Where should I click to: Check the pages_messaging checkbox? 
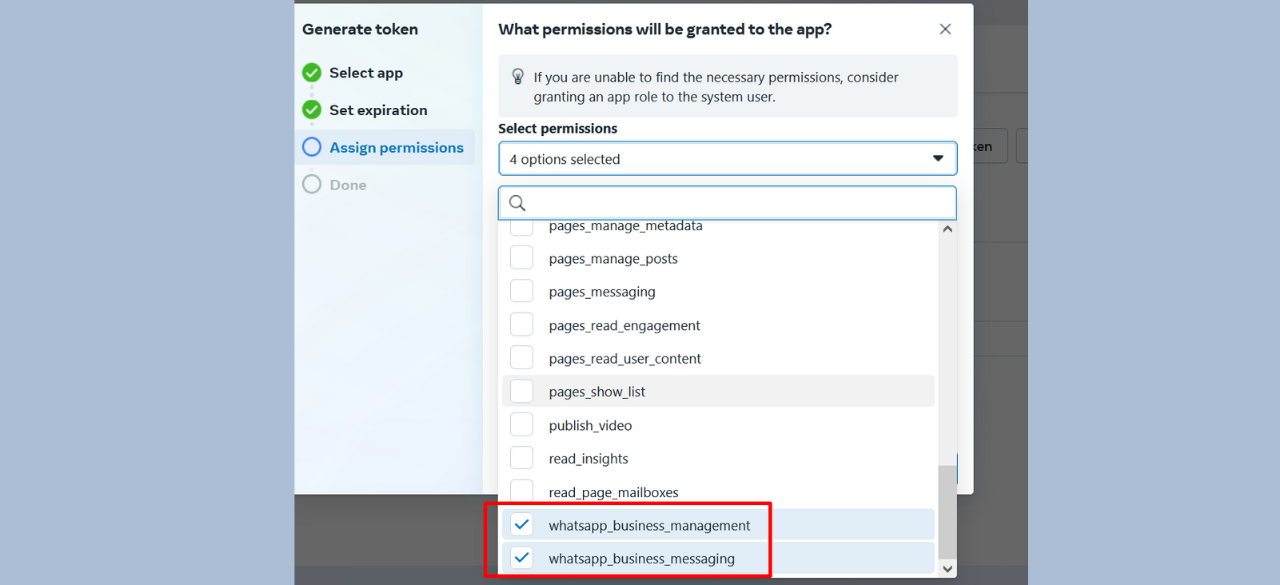click(522, 291)
